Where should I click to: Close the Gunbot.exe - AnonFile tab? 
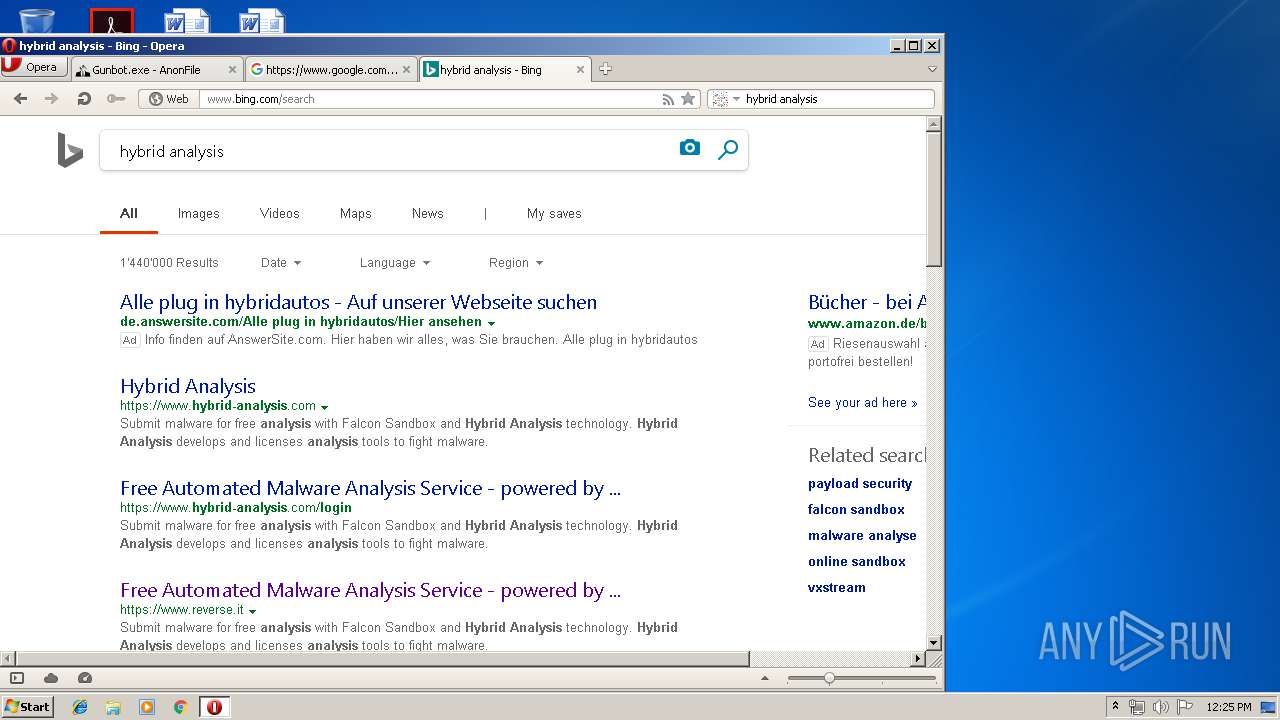tap(233, 70)
